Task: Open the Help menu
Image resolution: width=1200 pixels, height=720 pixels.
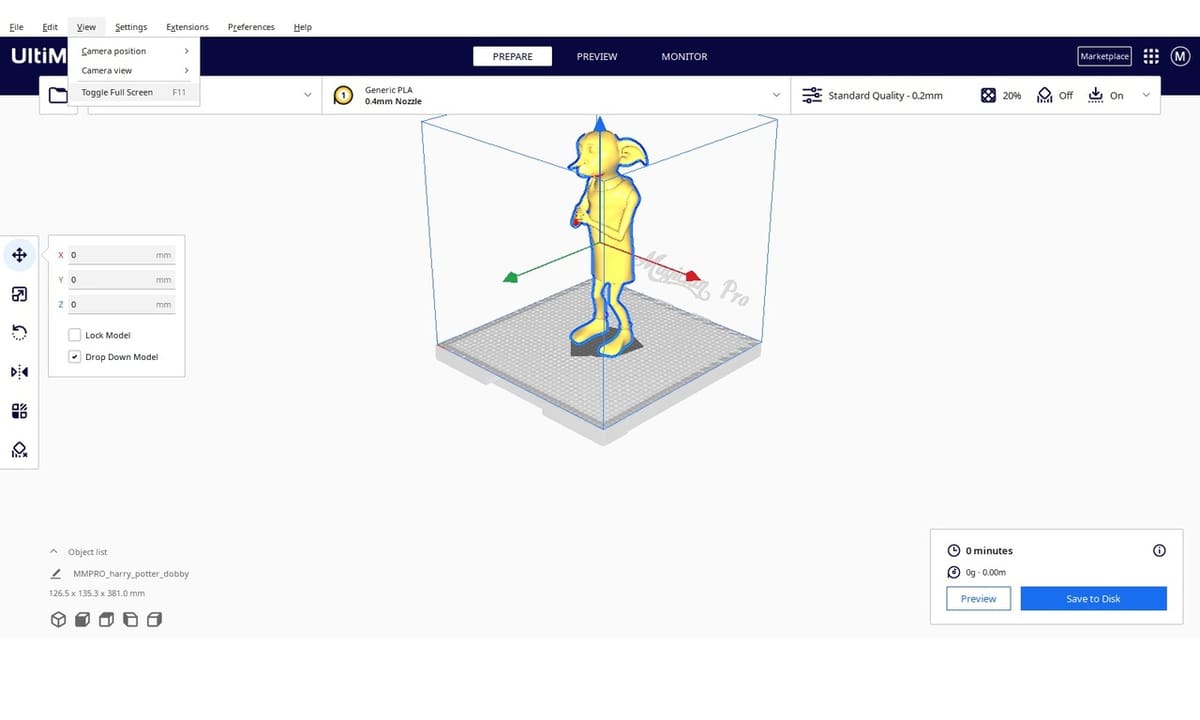Action: click(303, 27)
